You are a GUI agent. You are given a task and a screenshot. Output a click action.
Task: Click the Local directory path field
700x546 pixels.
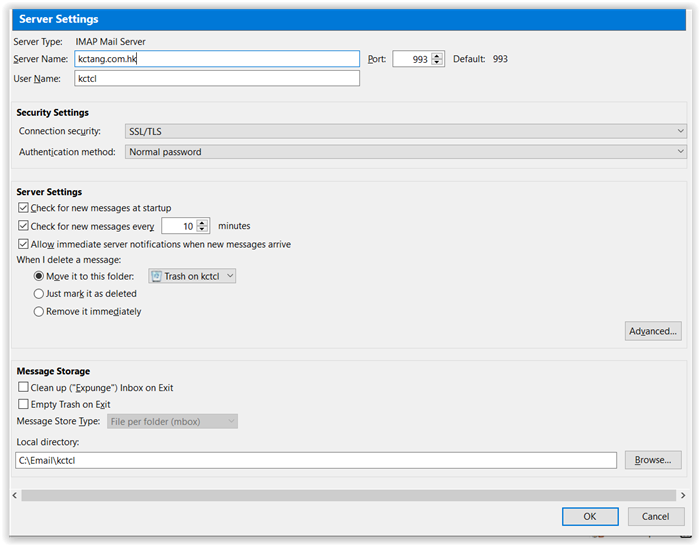[316, 460]
